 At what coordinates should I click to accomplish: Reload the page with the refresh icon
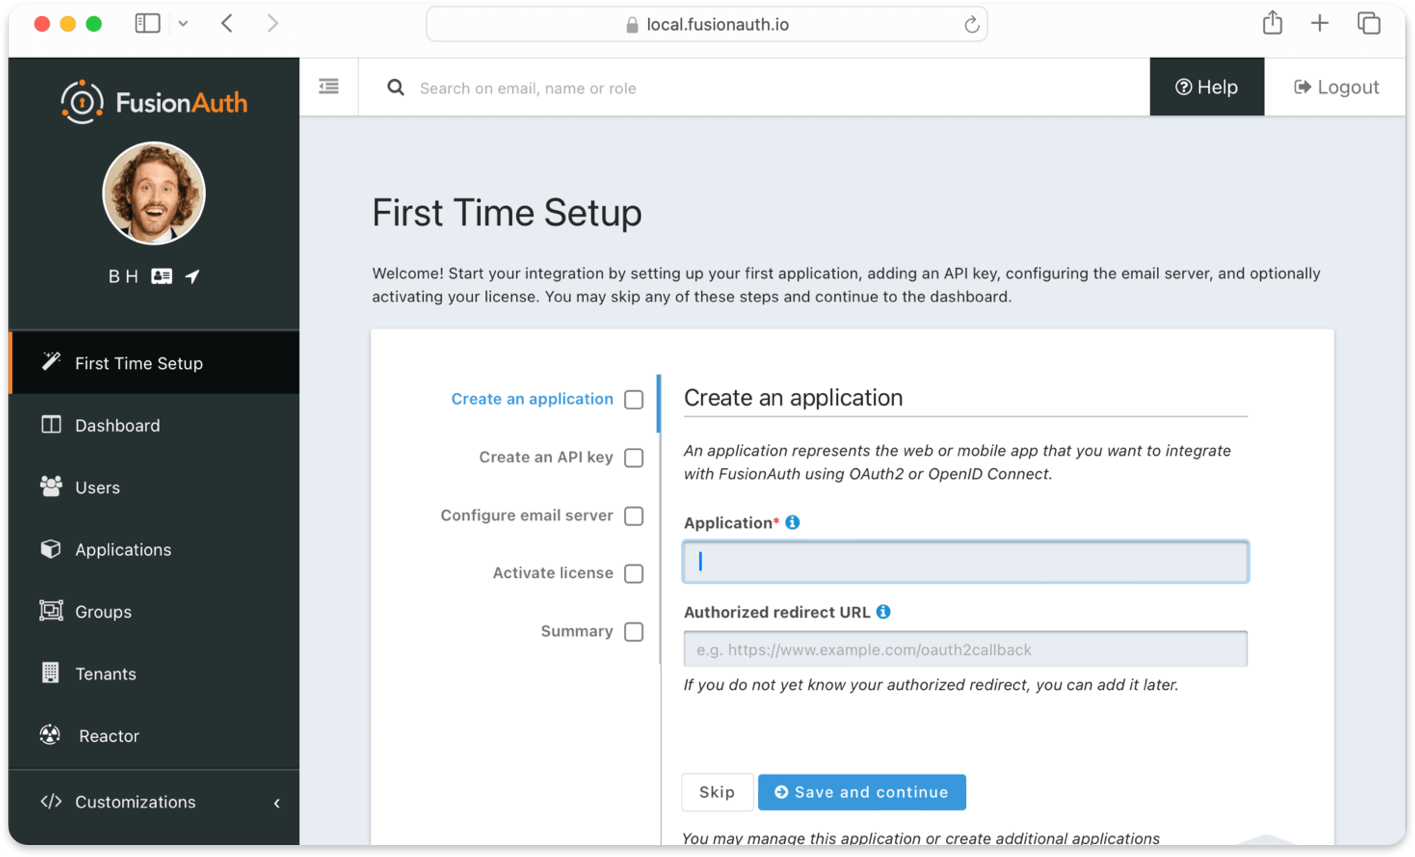[971, 25]
